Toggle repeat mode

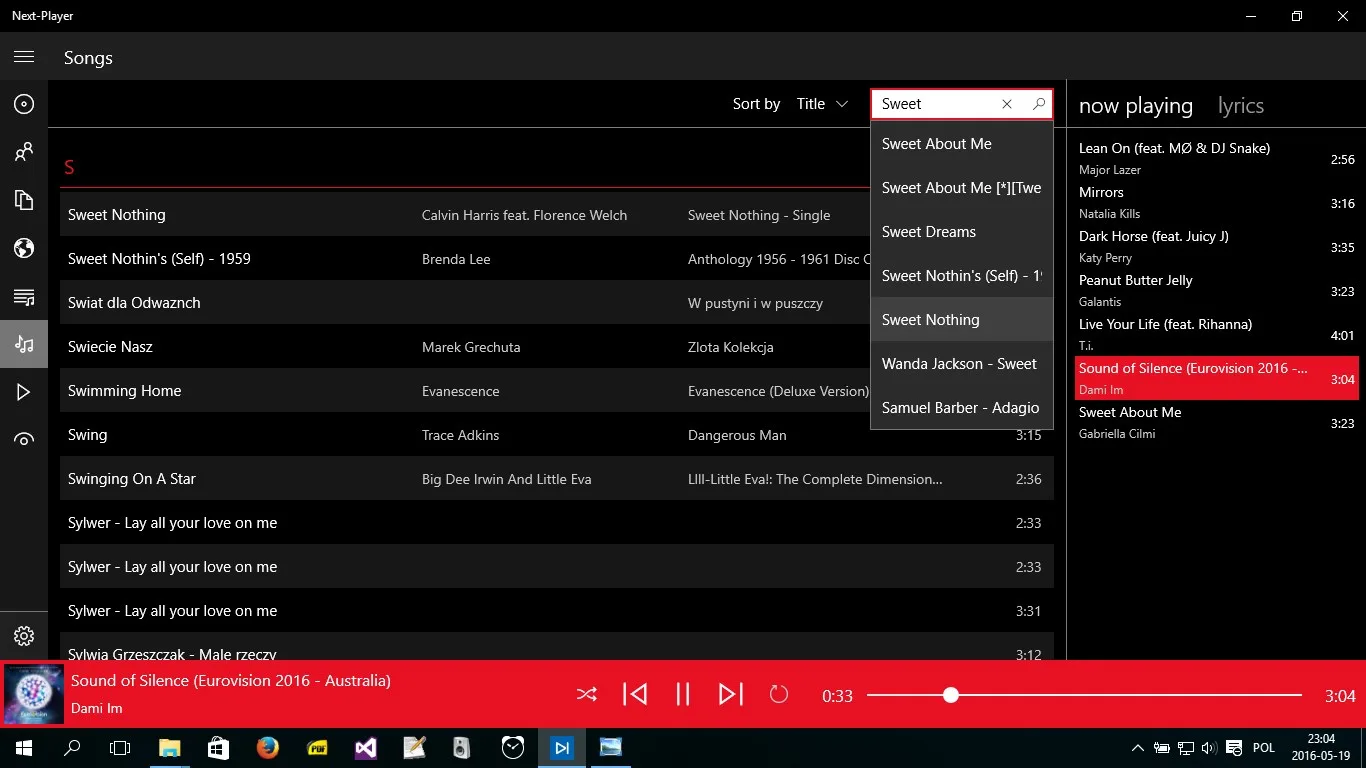779,694
